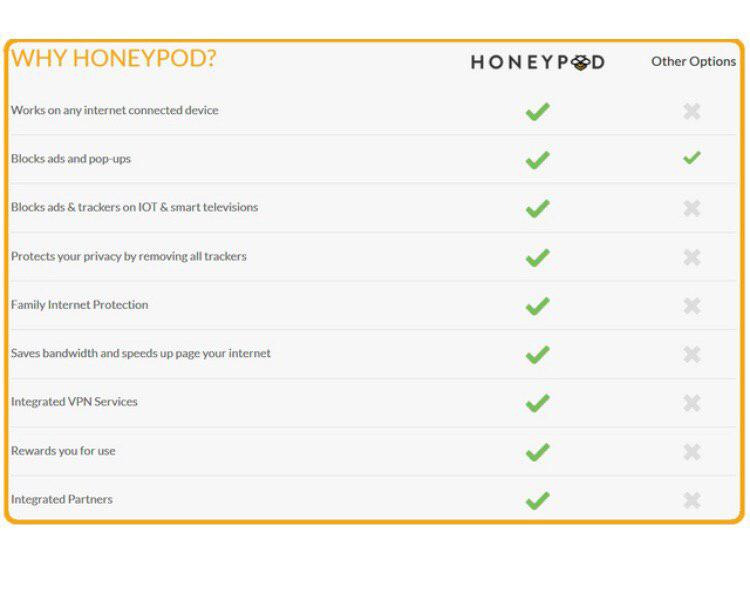
Task: Click gray X for Integrated Partners row
Action: 692,500
